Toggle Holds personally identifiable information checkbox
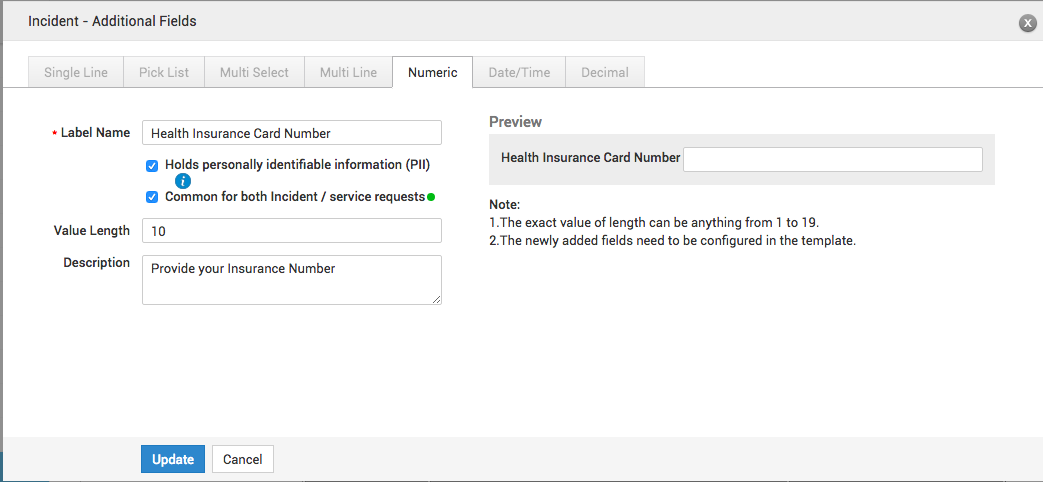 [x=152, y=165]
